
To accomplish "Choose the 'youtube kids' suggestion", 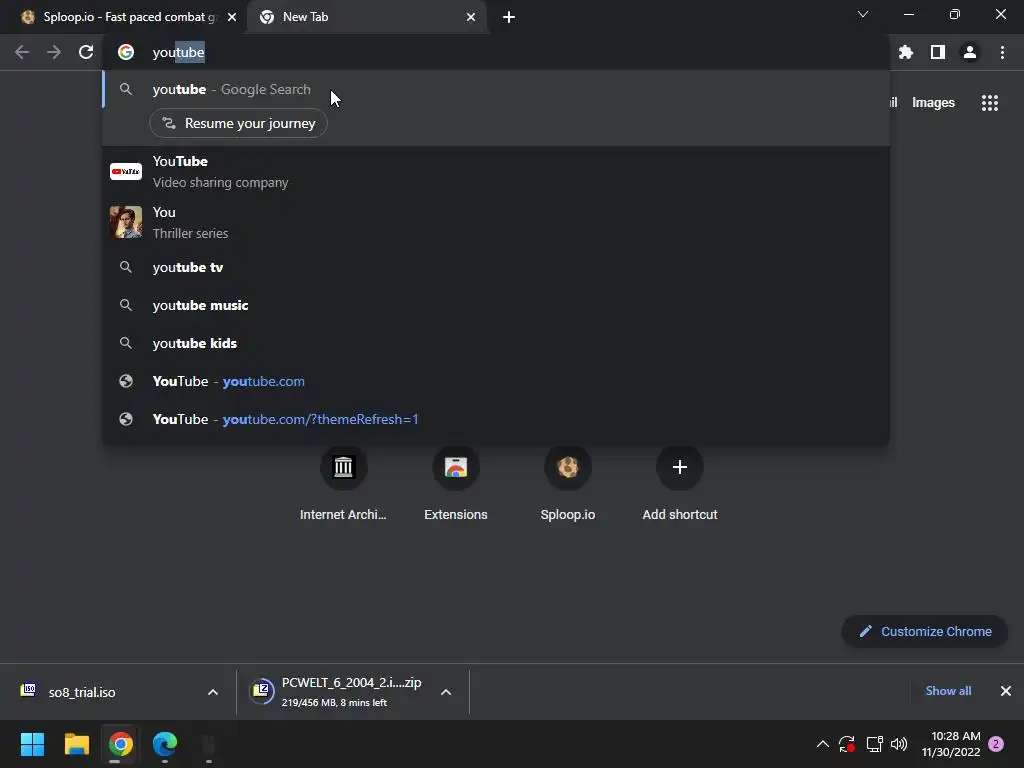I will 496,344.
